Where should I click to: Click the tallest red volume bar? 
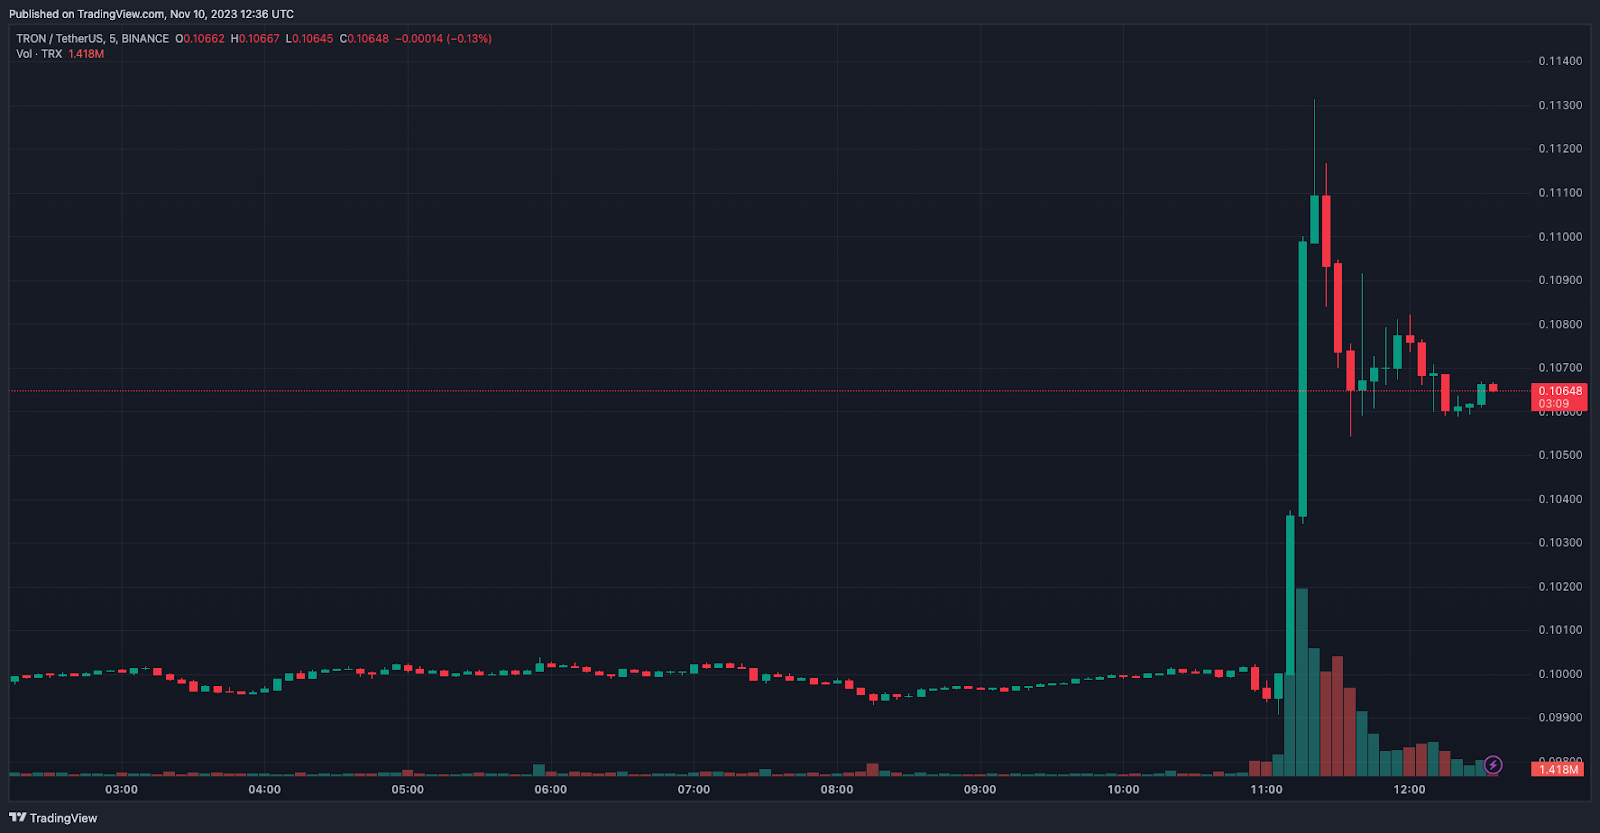pos(1338,716)
